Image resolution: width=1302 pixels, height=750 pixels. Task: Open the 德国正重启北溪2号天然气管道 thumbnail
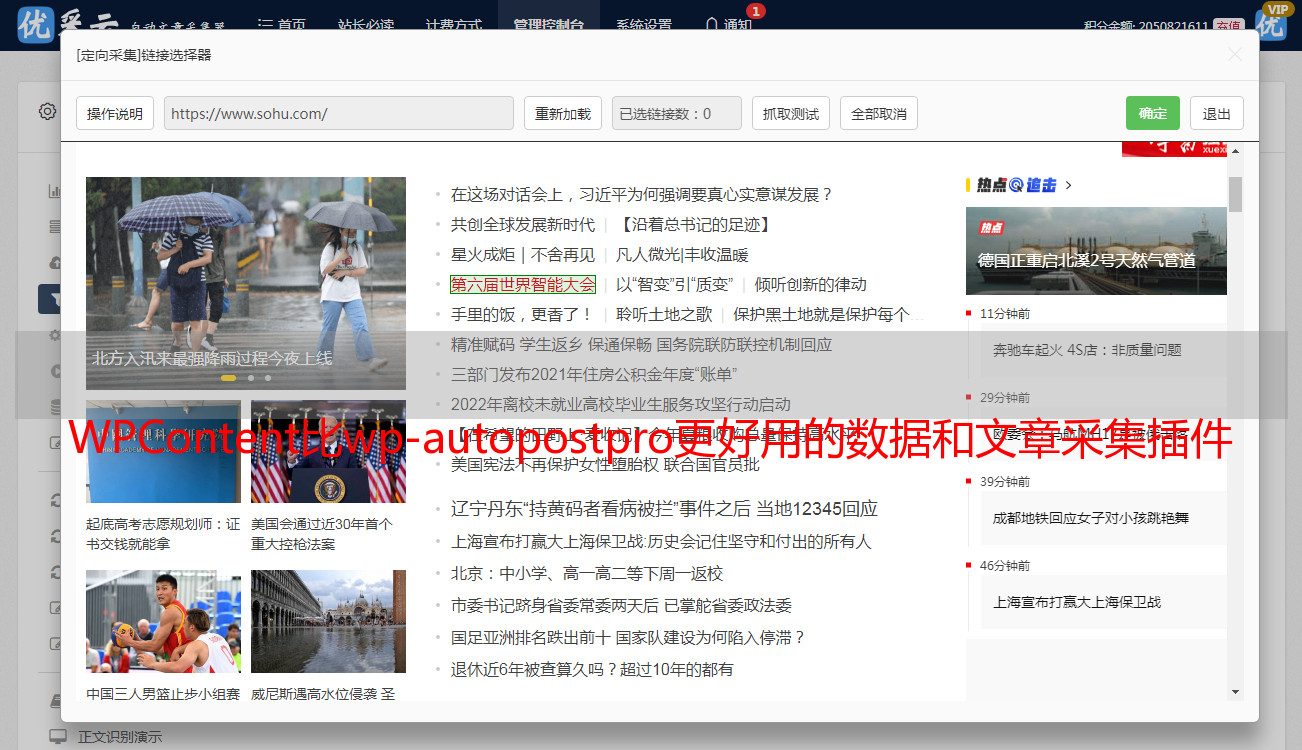pyautogui.click(x=1095, y=250)
